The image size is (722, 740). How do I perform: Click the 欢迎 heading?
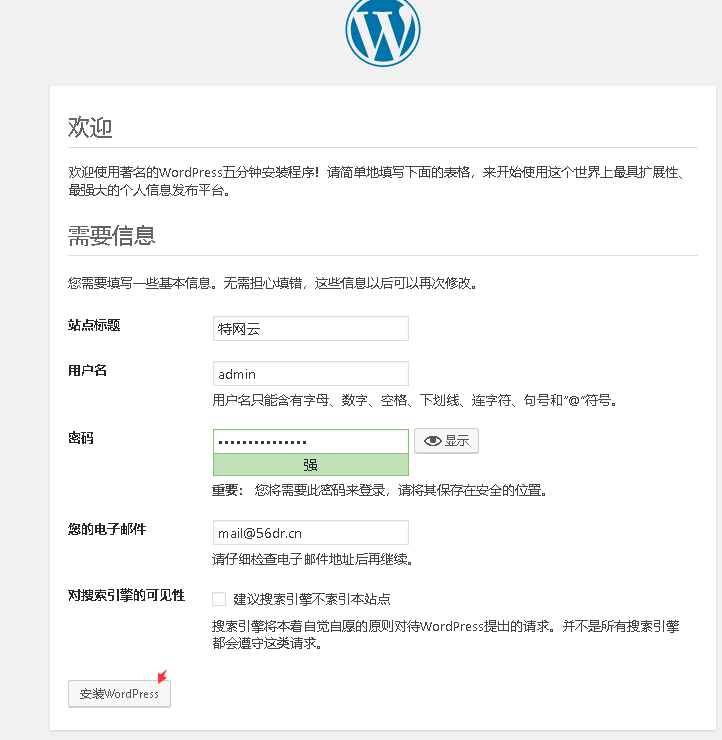[90, 127]
